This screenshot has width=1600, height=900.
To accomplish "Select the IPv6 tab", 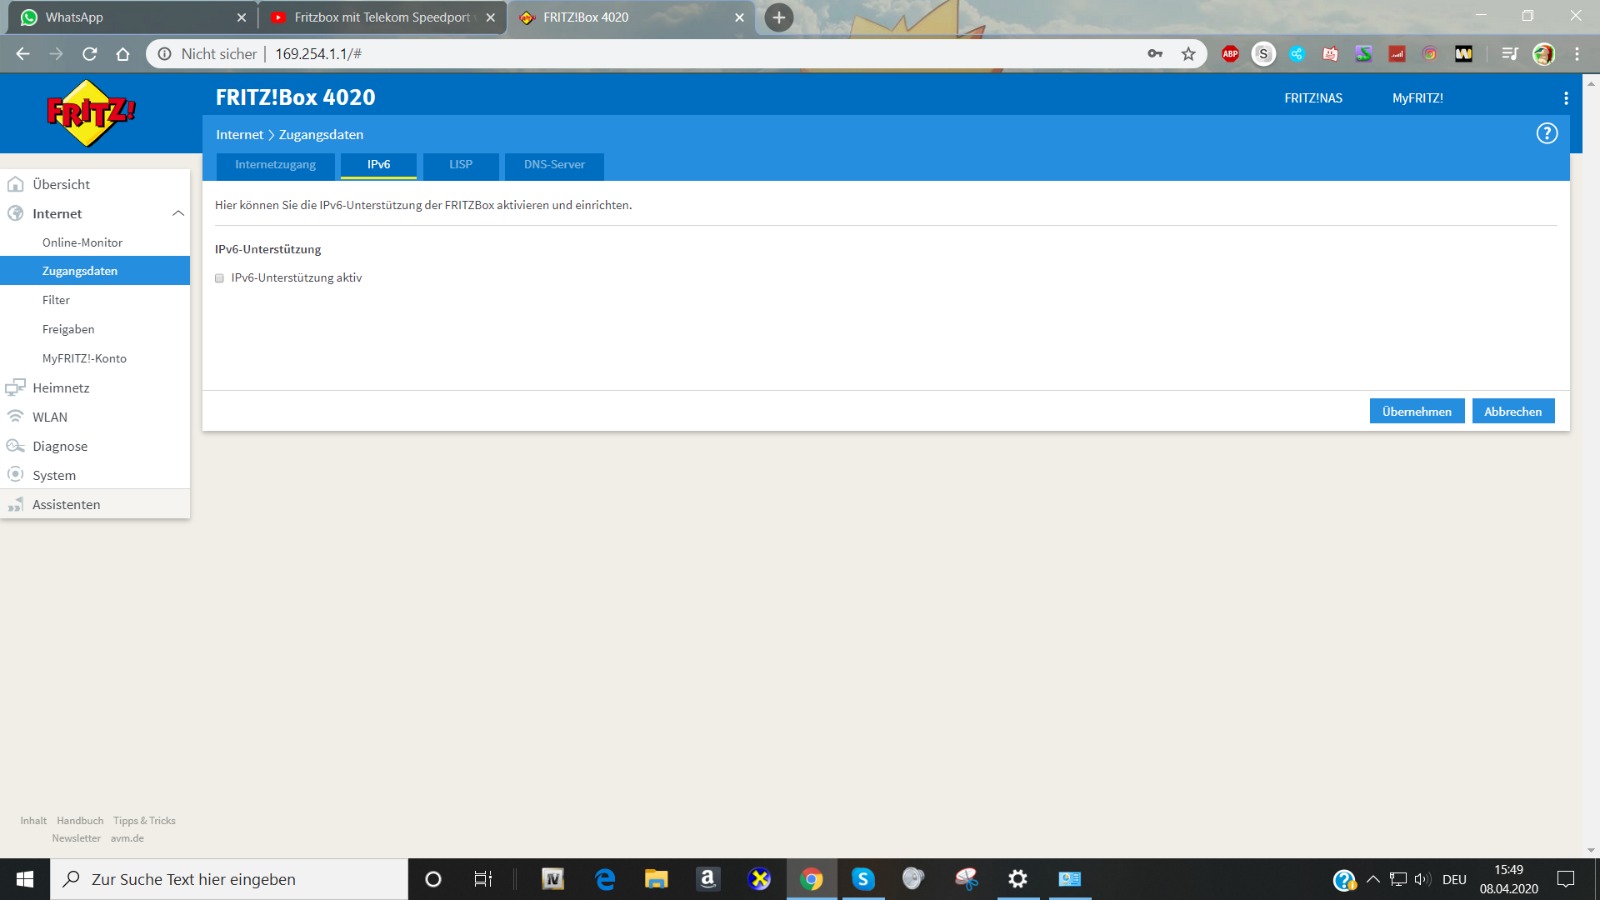I will point(378,165).
